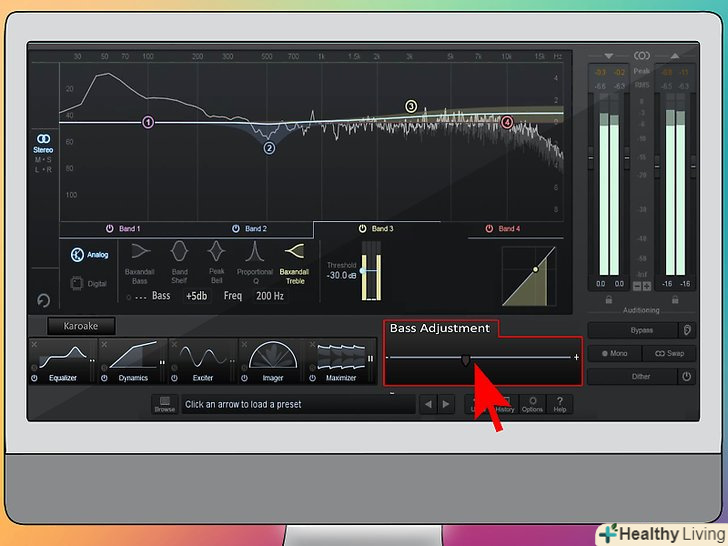The height and width of the screenshot is (546, 728).
Task: Click the Swap channels button
Action: point(669,353)
